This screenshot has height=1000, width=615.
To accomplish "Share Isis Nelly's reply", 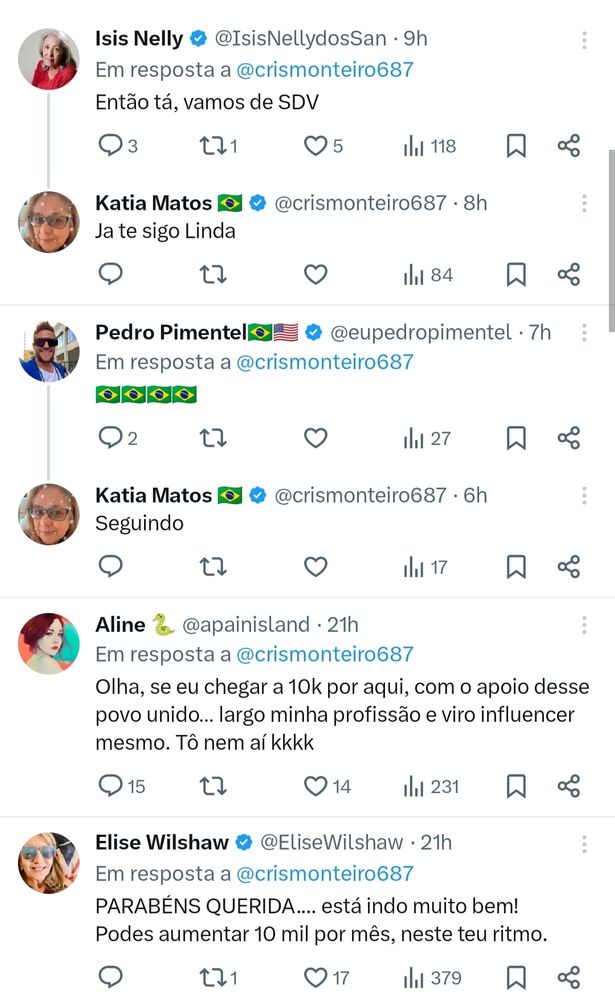I will click(568, 145).
